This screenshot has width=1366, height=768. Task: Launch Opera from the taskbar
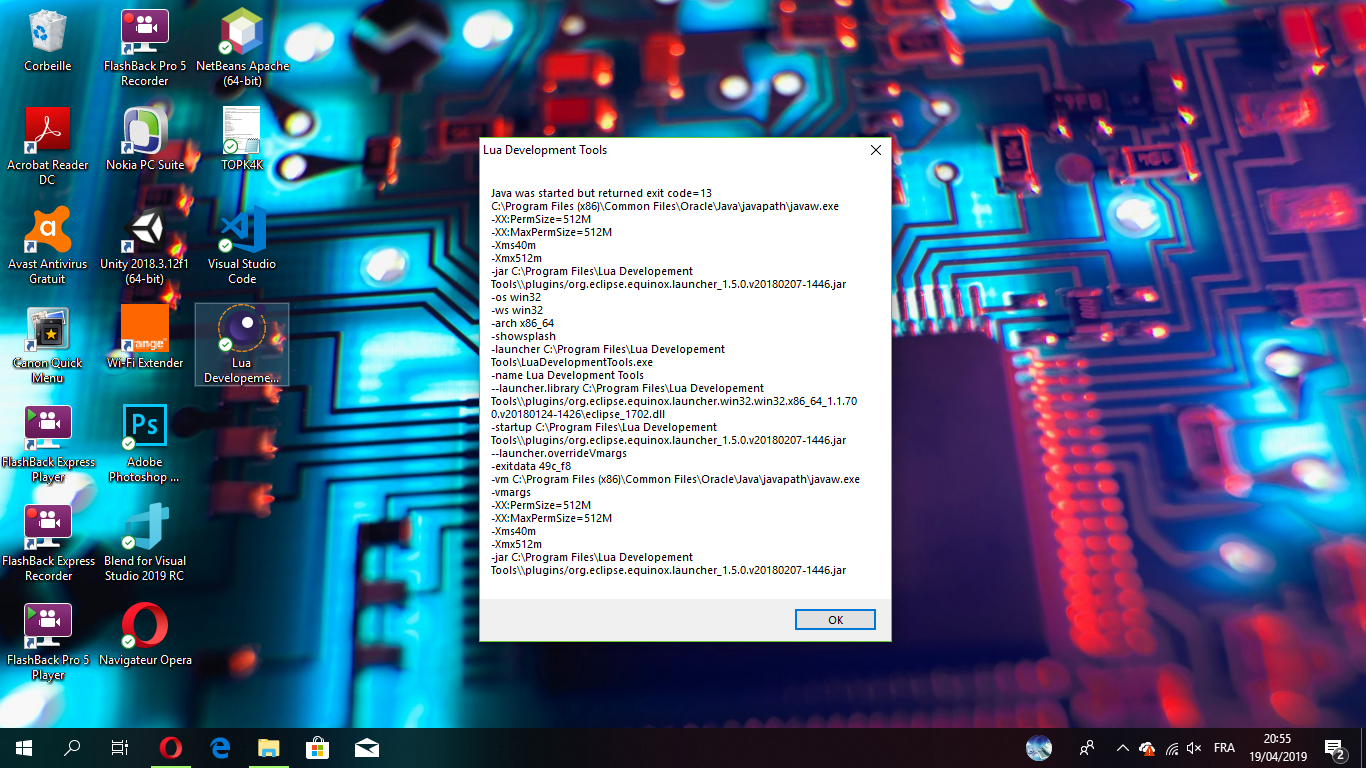(171, 748)
